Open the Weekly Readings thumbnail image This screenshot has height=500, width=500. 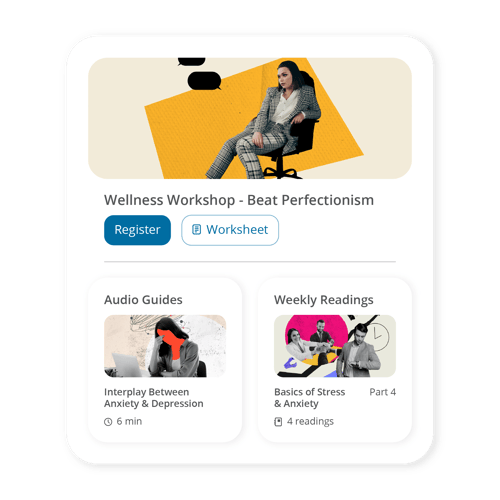click(x=335, y=346)
